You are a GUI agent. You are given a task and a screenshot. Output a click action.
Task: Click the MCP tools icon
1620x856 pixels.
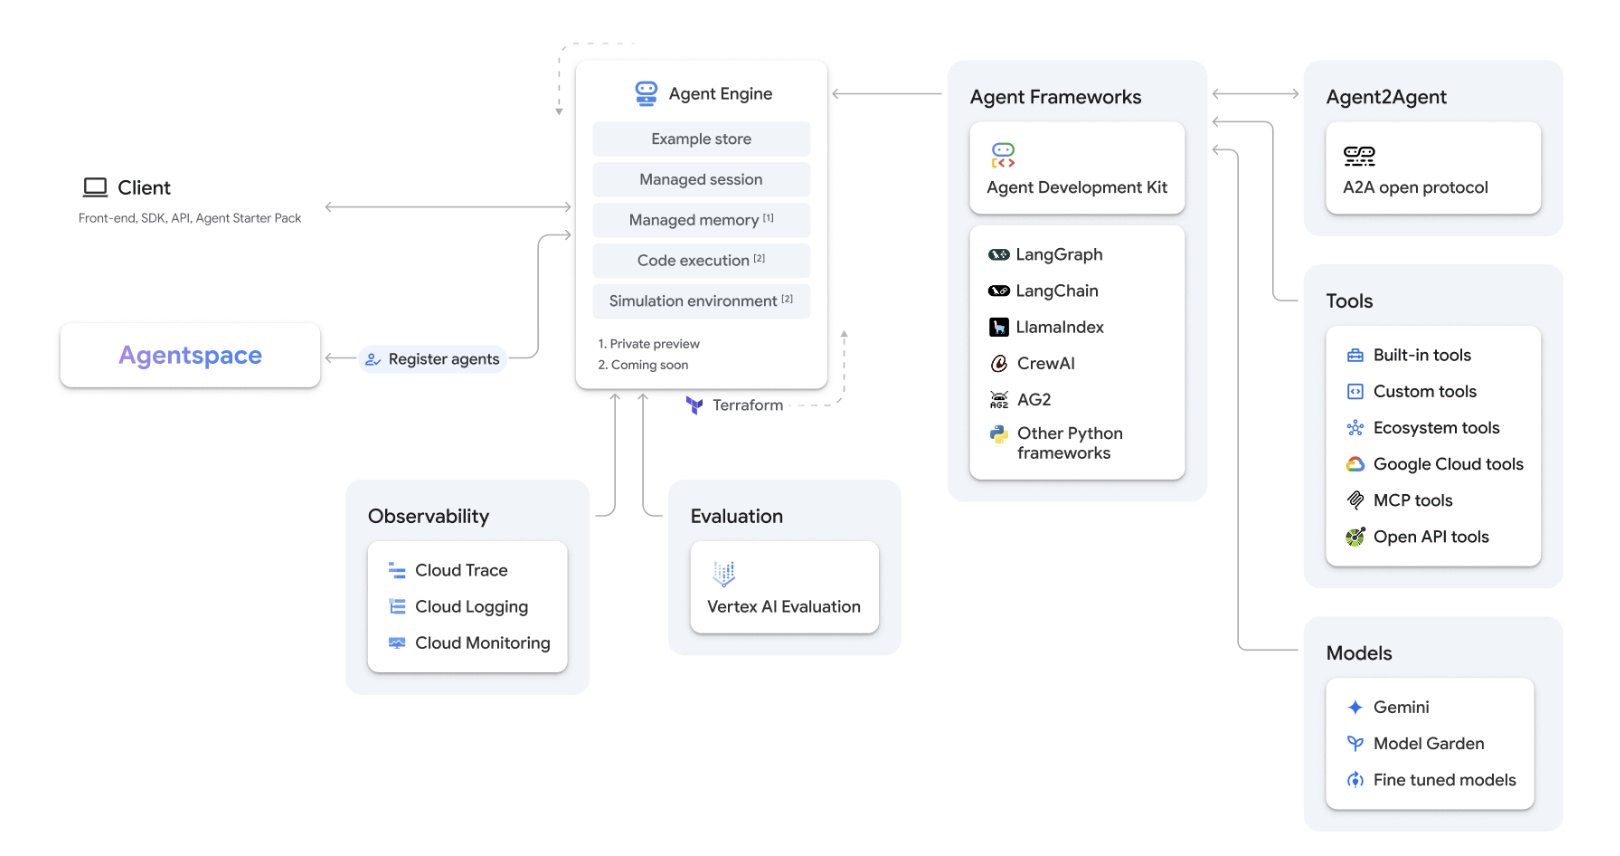coord(1355,500)
